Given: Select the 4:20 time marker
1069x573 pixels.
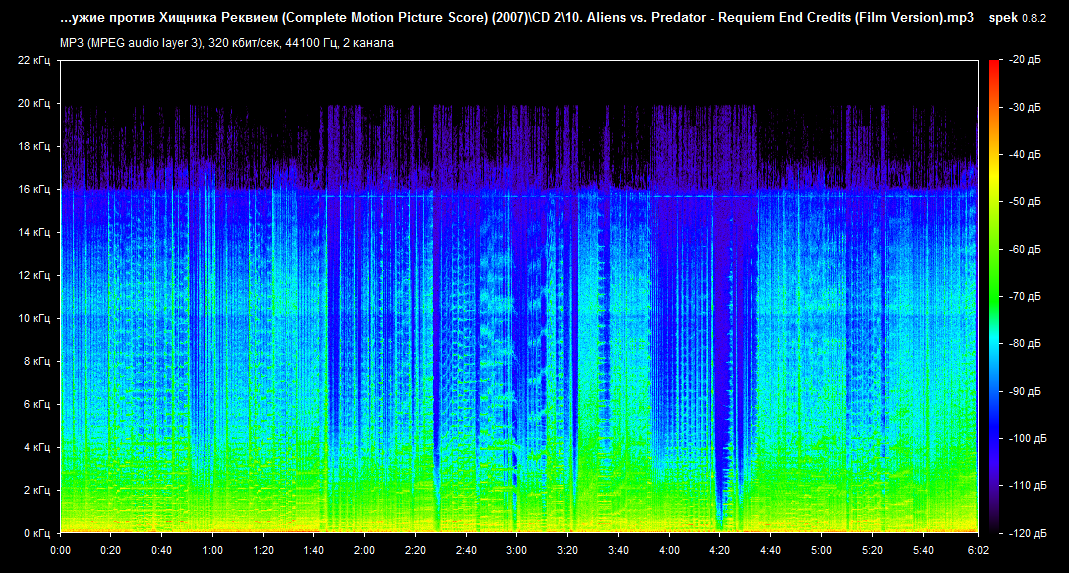Looking at the screenshot, I should [720, 550].
